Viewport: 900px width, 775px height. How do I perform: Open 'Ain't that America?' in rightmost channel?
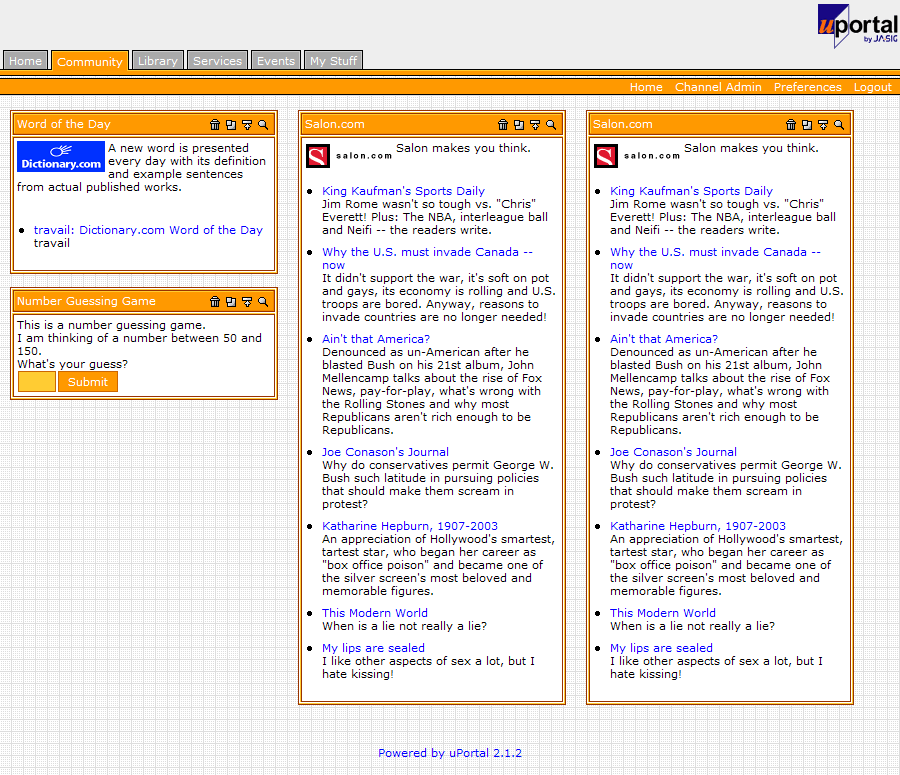pyautogui.click(x=664, y=339)
